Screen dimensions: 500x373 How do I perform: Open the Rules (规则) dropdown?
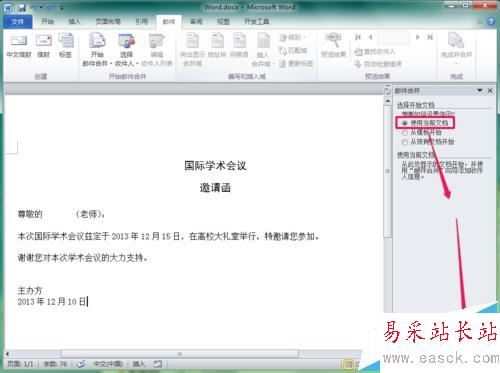point(293,37)
